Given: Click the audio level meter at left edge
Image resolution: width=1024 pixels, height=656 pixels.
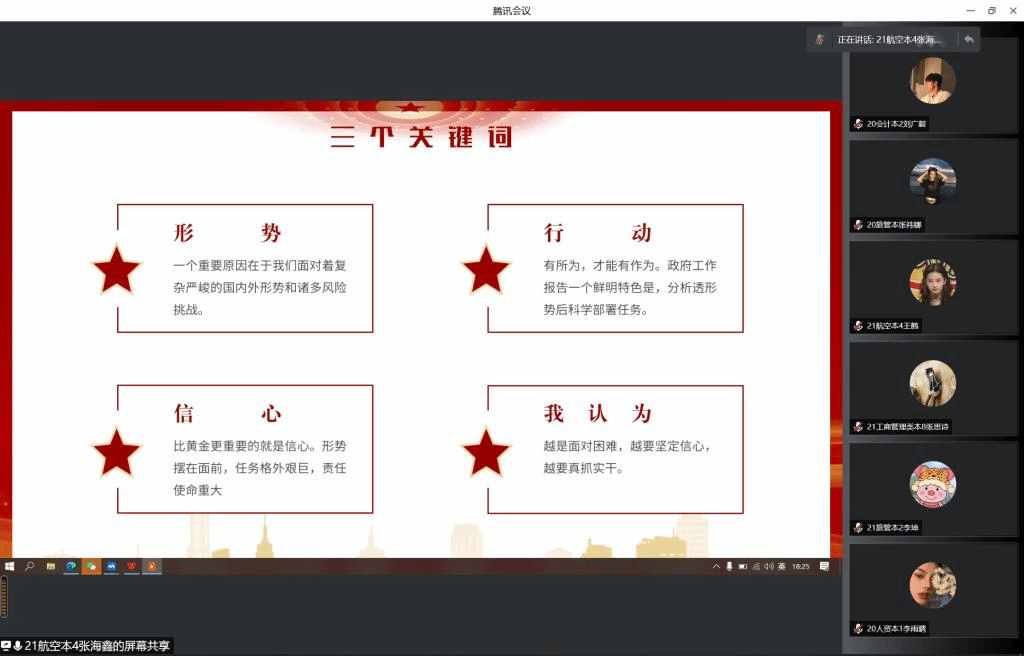Looking at the screenshot, I should pyautogui.click(x=4, y=596).
